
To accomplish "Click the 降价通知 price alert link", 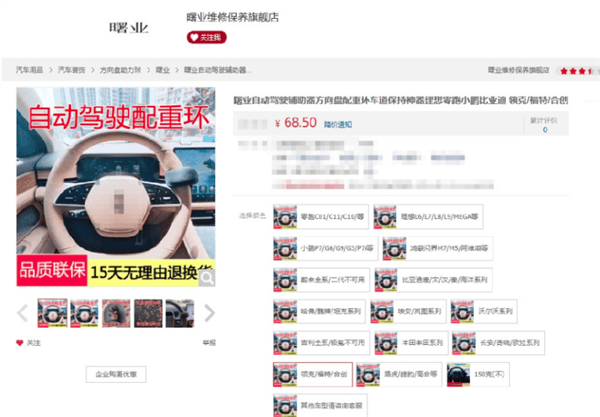I will 342,124.
